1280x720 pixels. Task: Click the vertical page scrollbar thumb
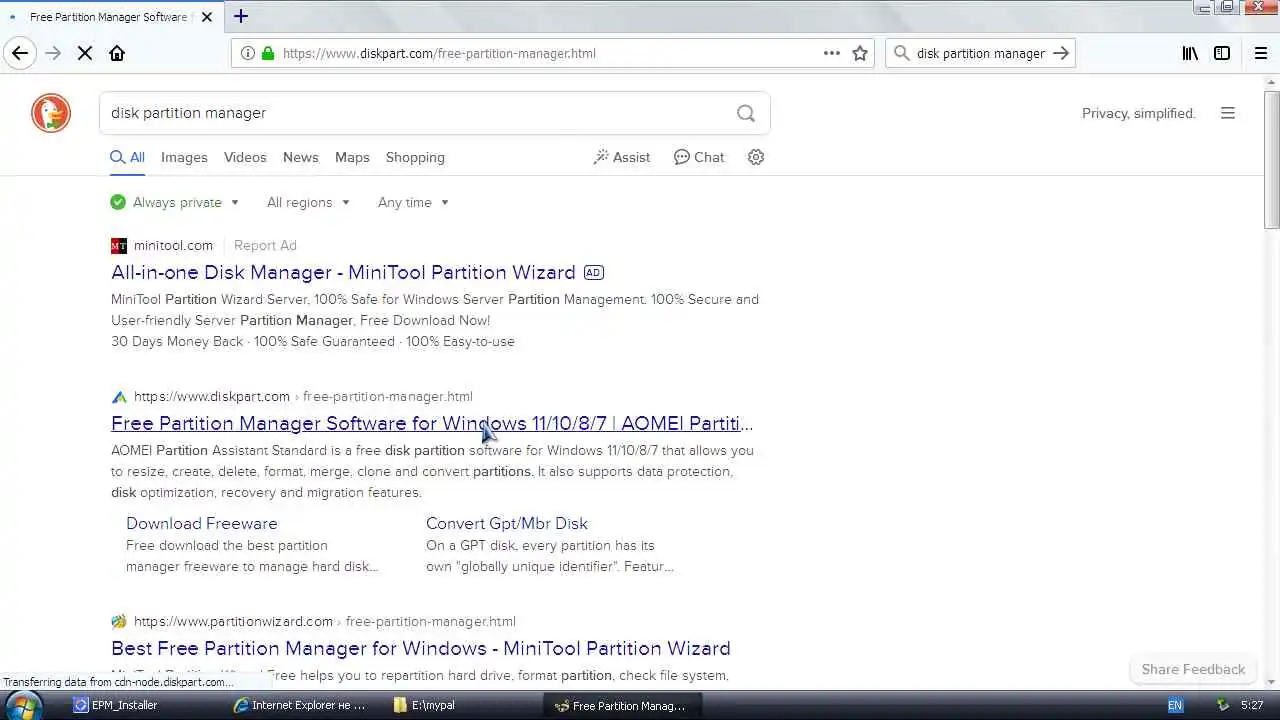(x=1272, y=160)
